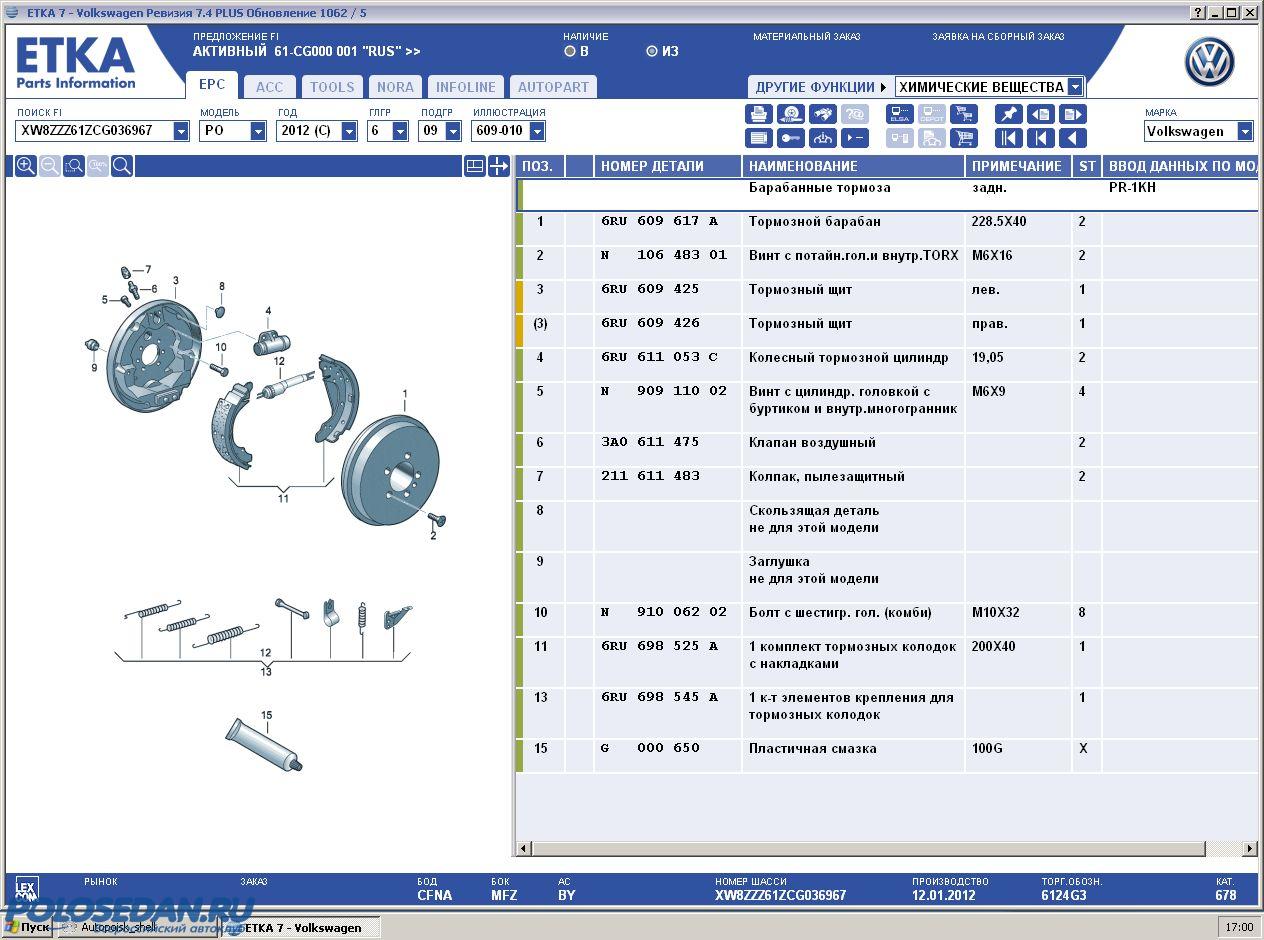
Task: Click the single shopping cart icon
Action: coord(963,138)
